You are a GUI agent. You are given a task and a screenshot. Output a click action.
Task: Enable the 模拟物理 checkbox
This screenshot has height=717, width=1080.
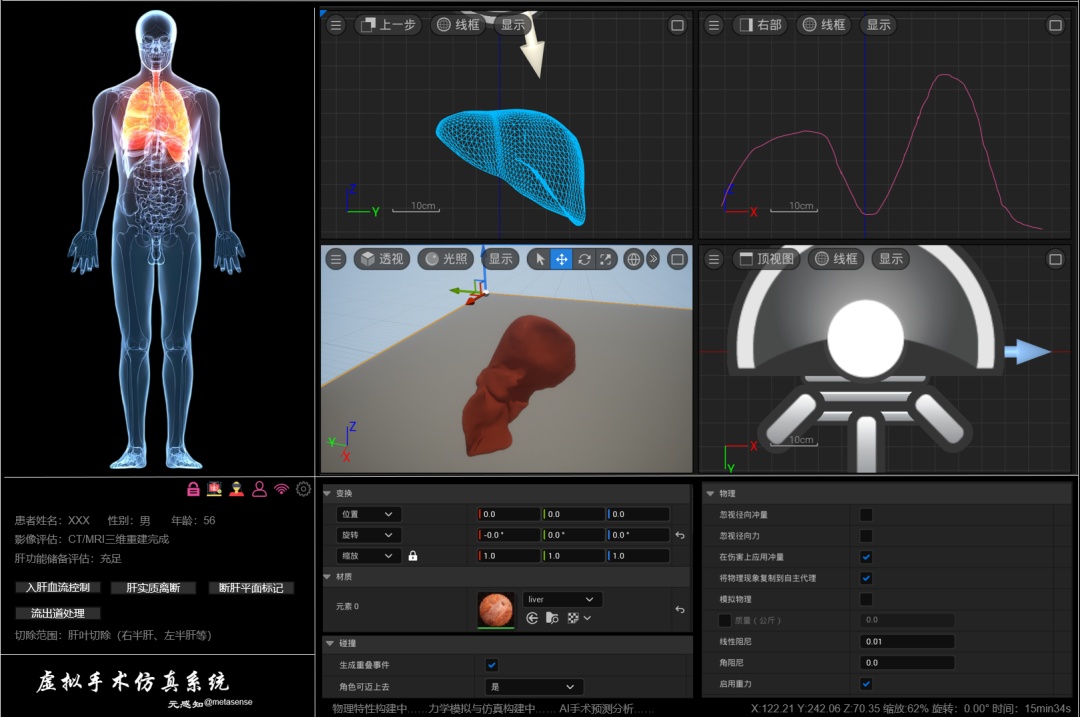point(866,599)
